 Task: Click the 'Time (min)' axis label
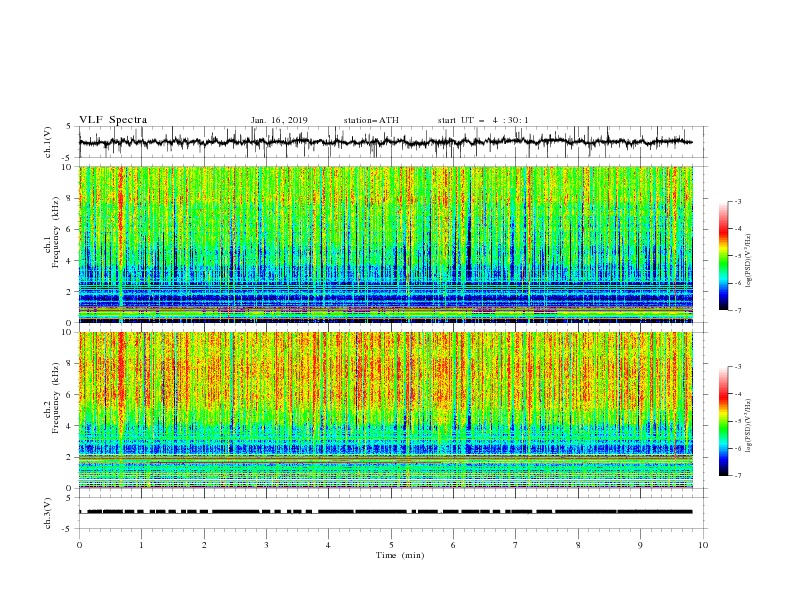pyautogui.click(x=400, y=555)
